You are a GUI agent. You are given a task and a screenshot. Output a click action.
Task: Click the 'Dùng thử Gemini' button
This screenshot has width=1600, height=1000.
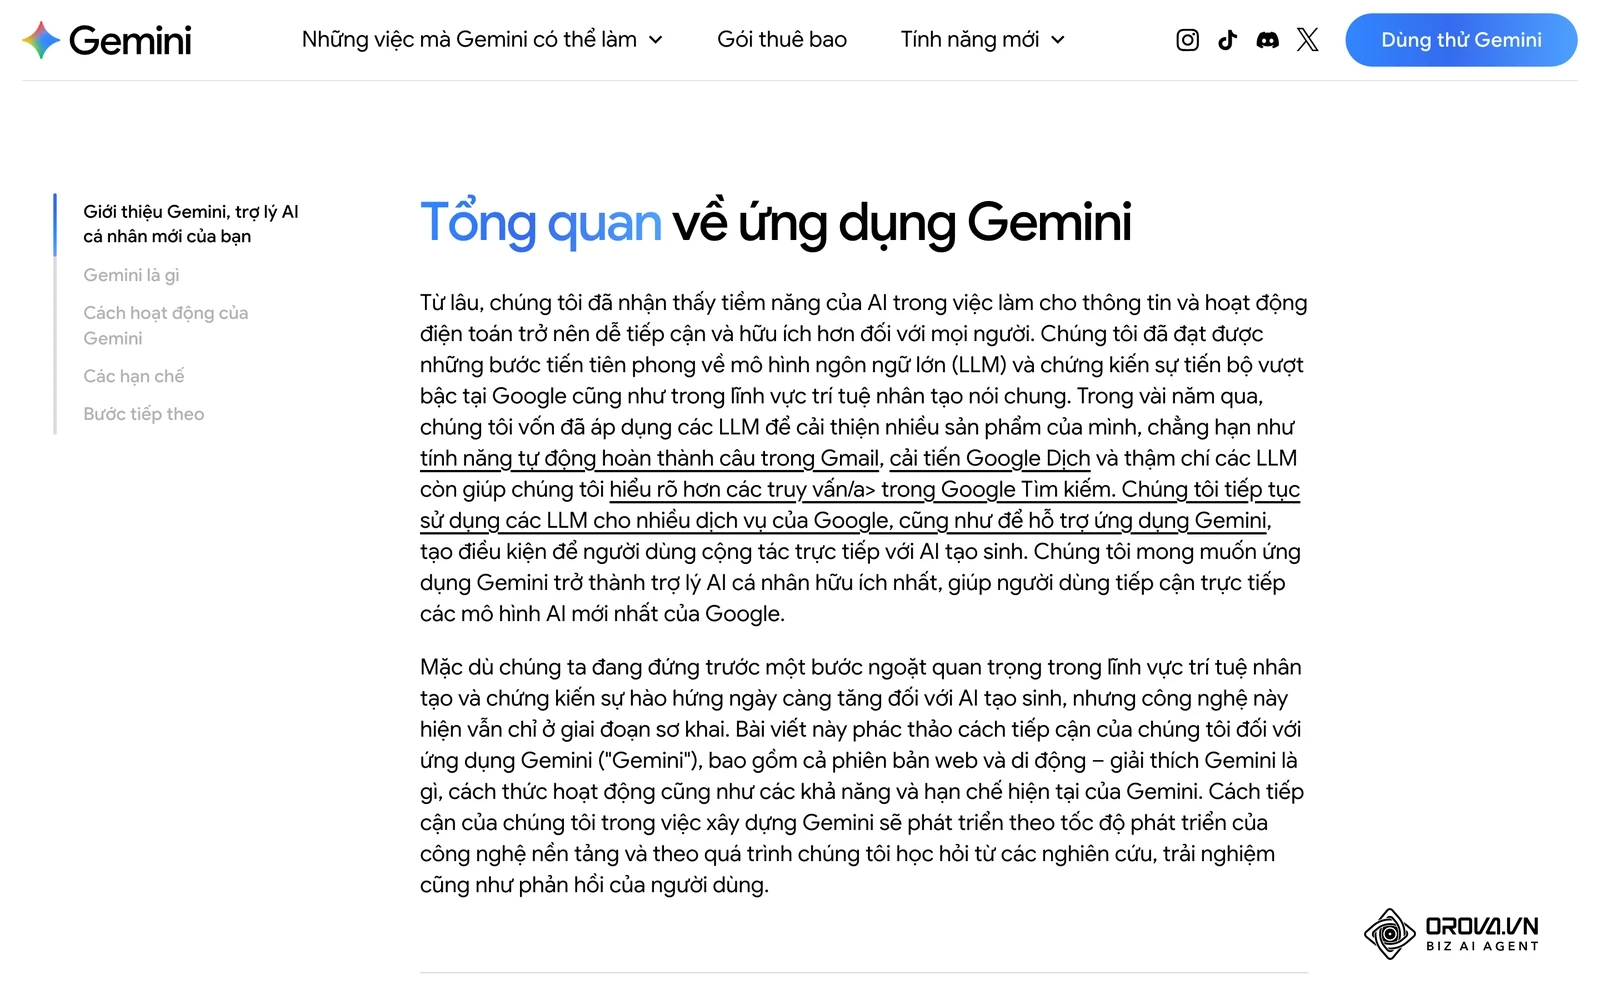tap(1461, 40)
